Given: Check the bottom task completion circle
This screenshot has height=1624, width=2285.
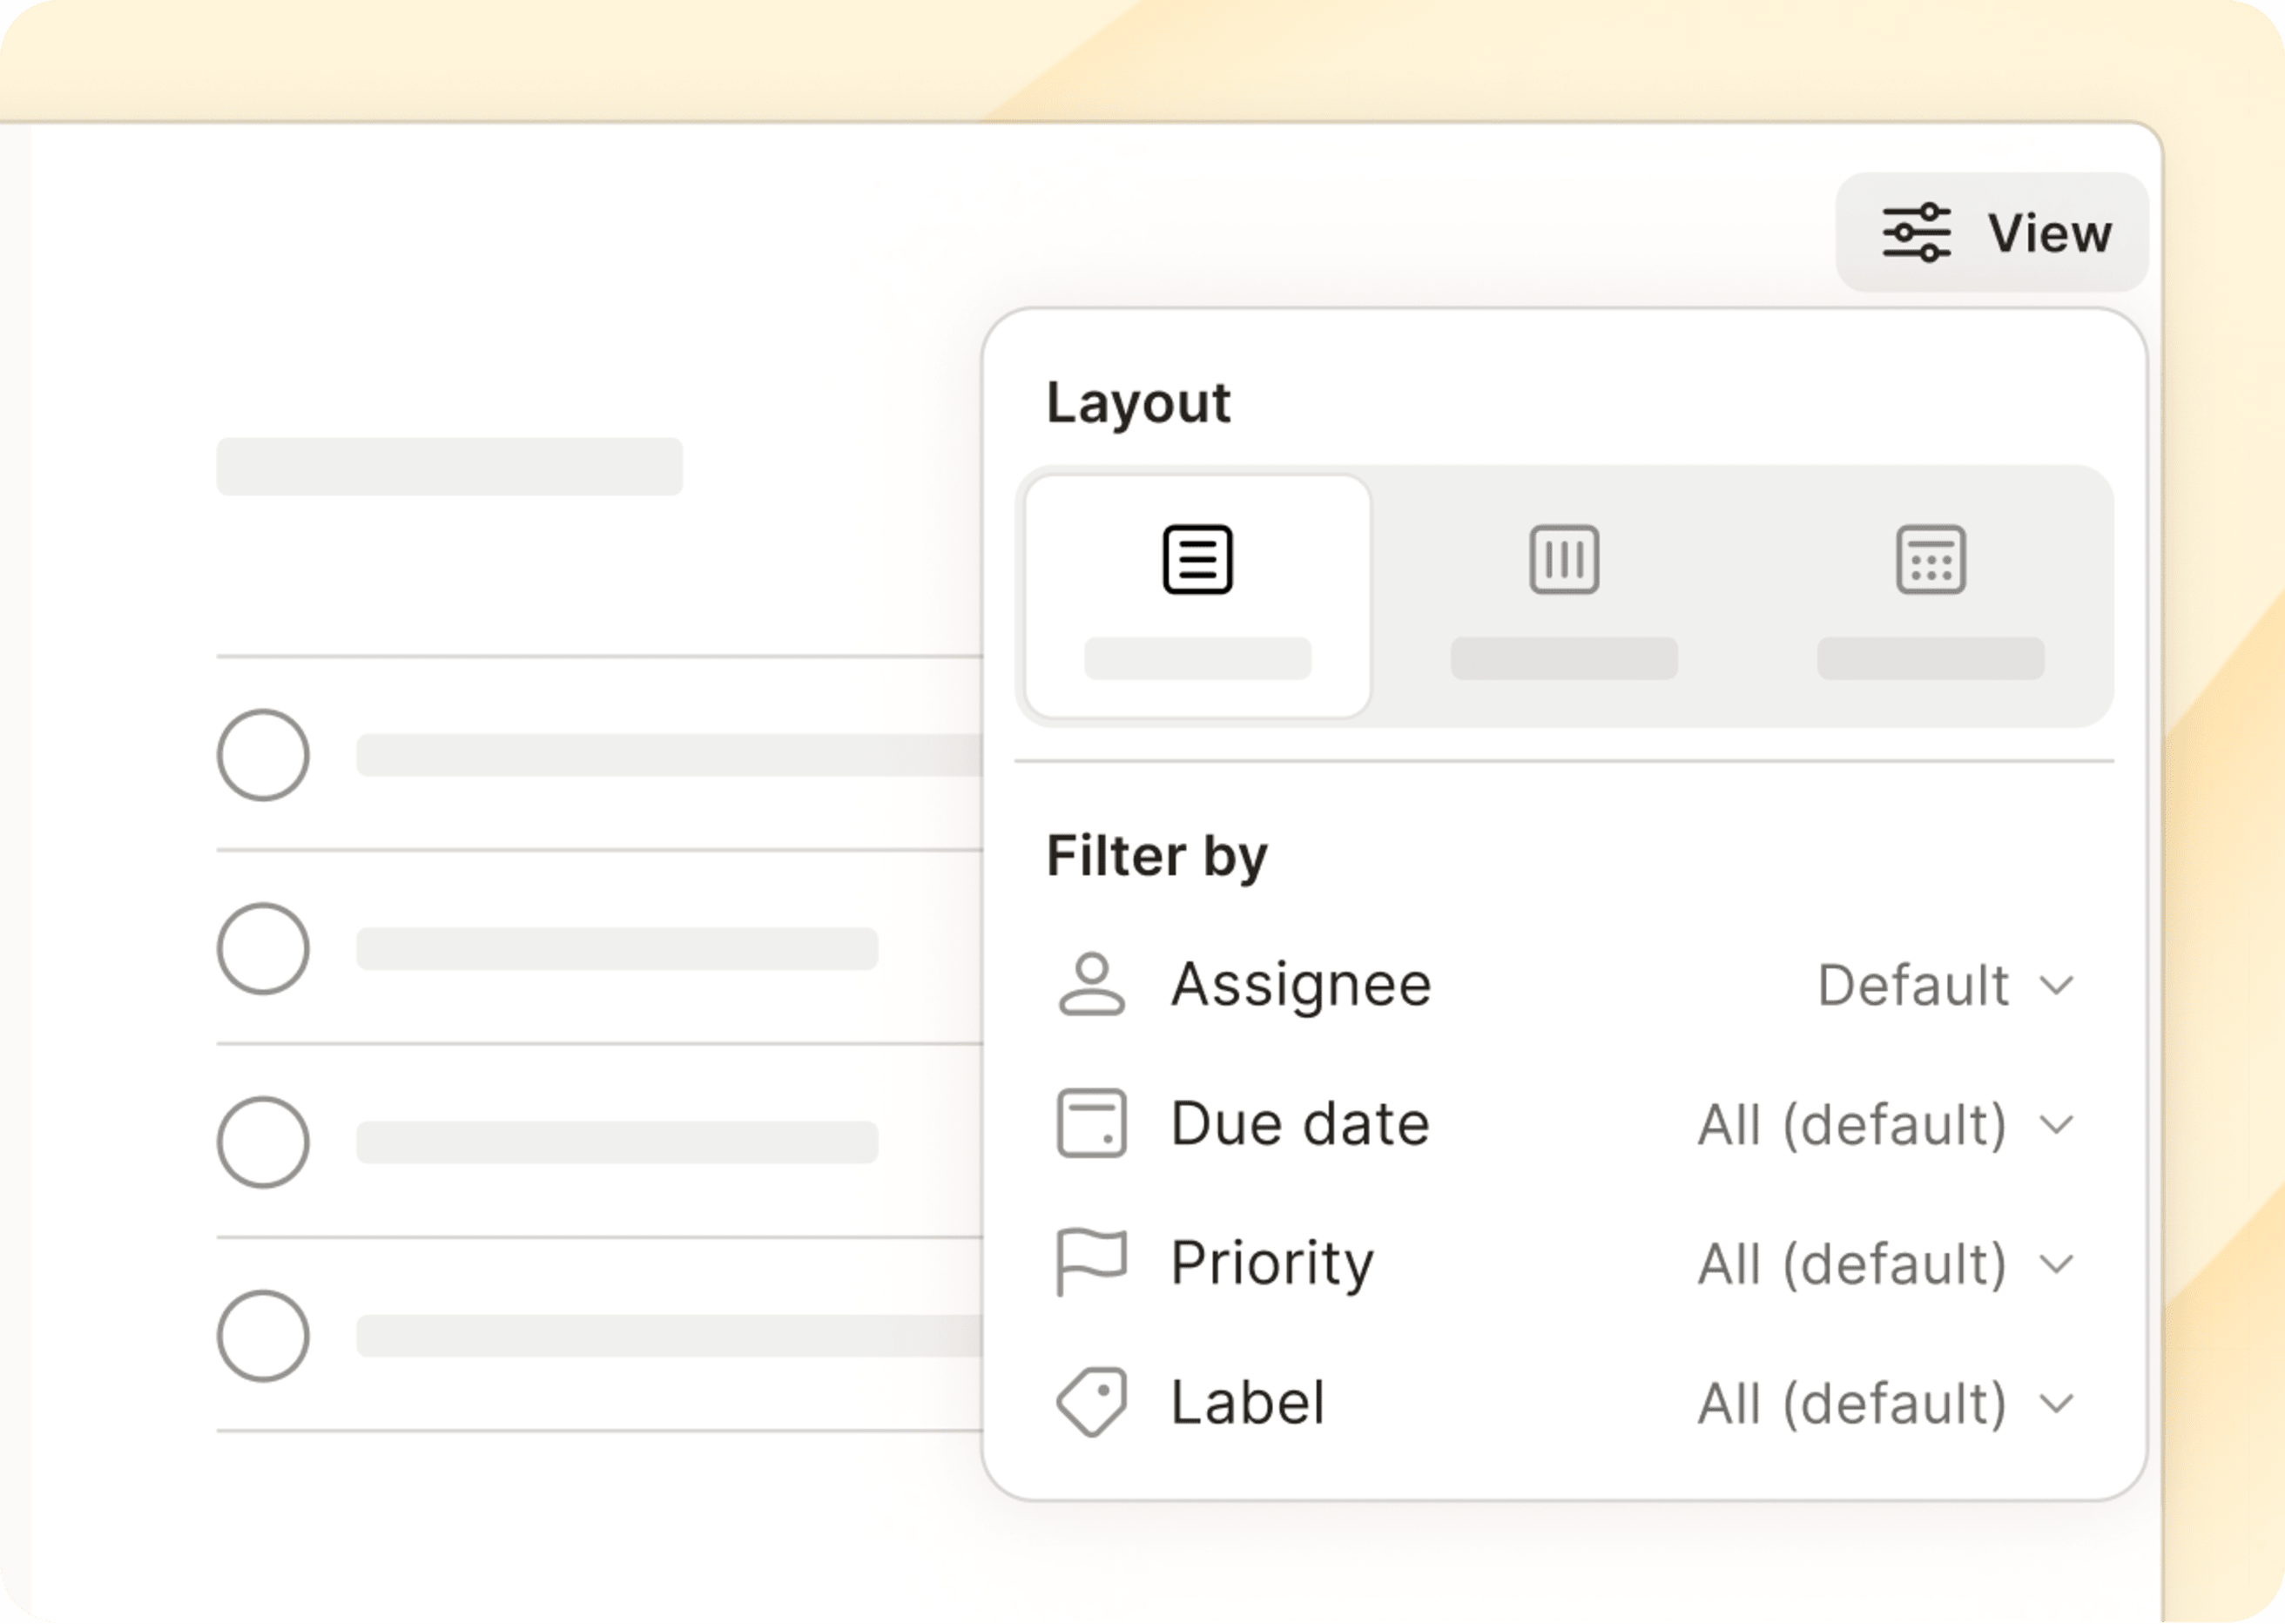Looking at the screenshot, I should (x=264, y=1333).
